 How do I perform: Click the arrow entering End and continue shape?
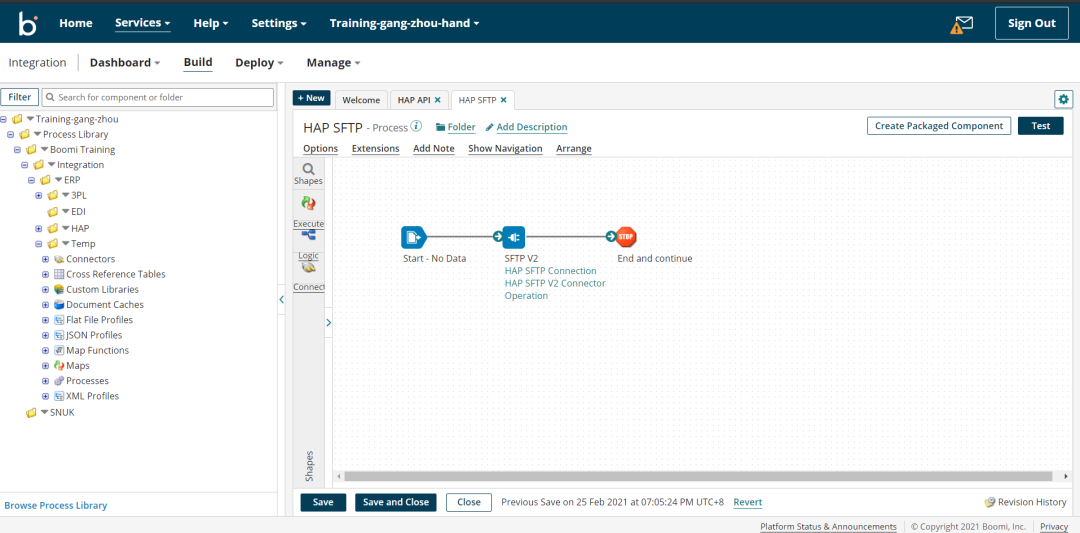click(611, 237)
